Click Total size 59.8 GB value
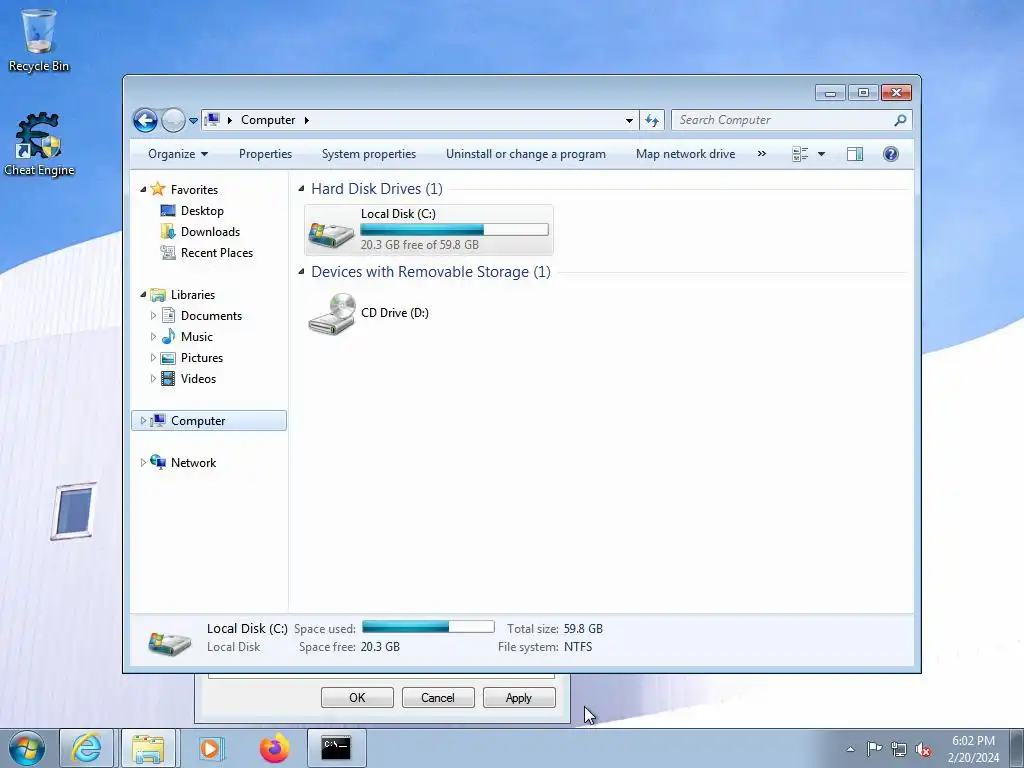The width and height of the screenshot is (1024, 768). [583, 629]
